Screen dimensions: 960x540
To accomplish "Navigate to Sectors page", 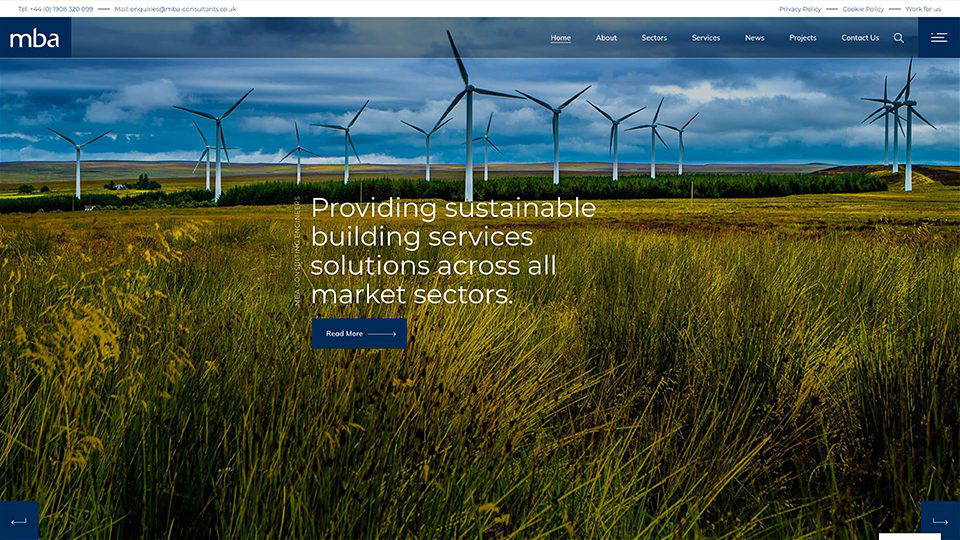I will tap(654, 38).
